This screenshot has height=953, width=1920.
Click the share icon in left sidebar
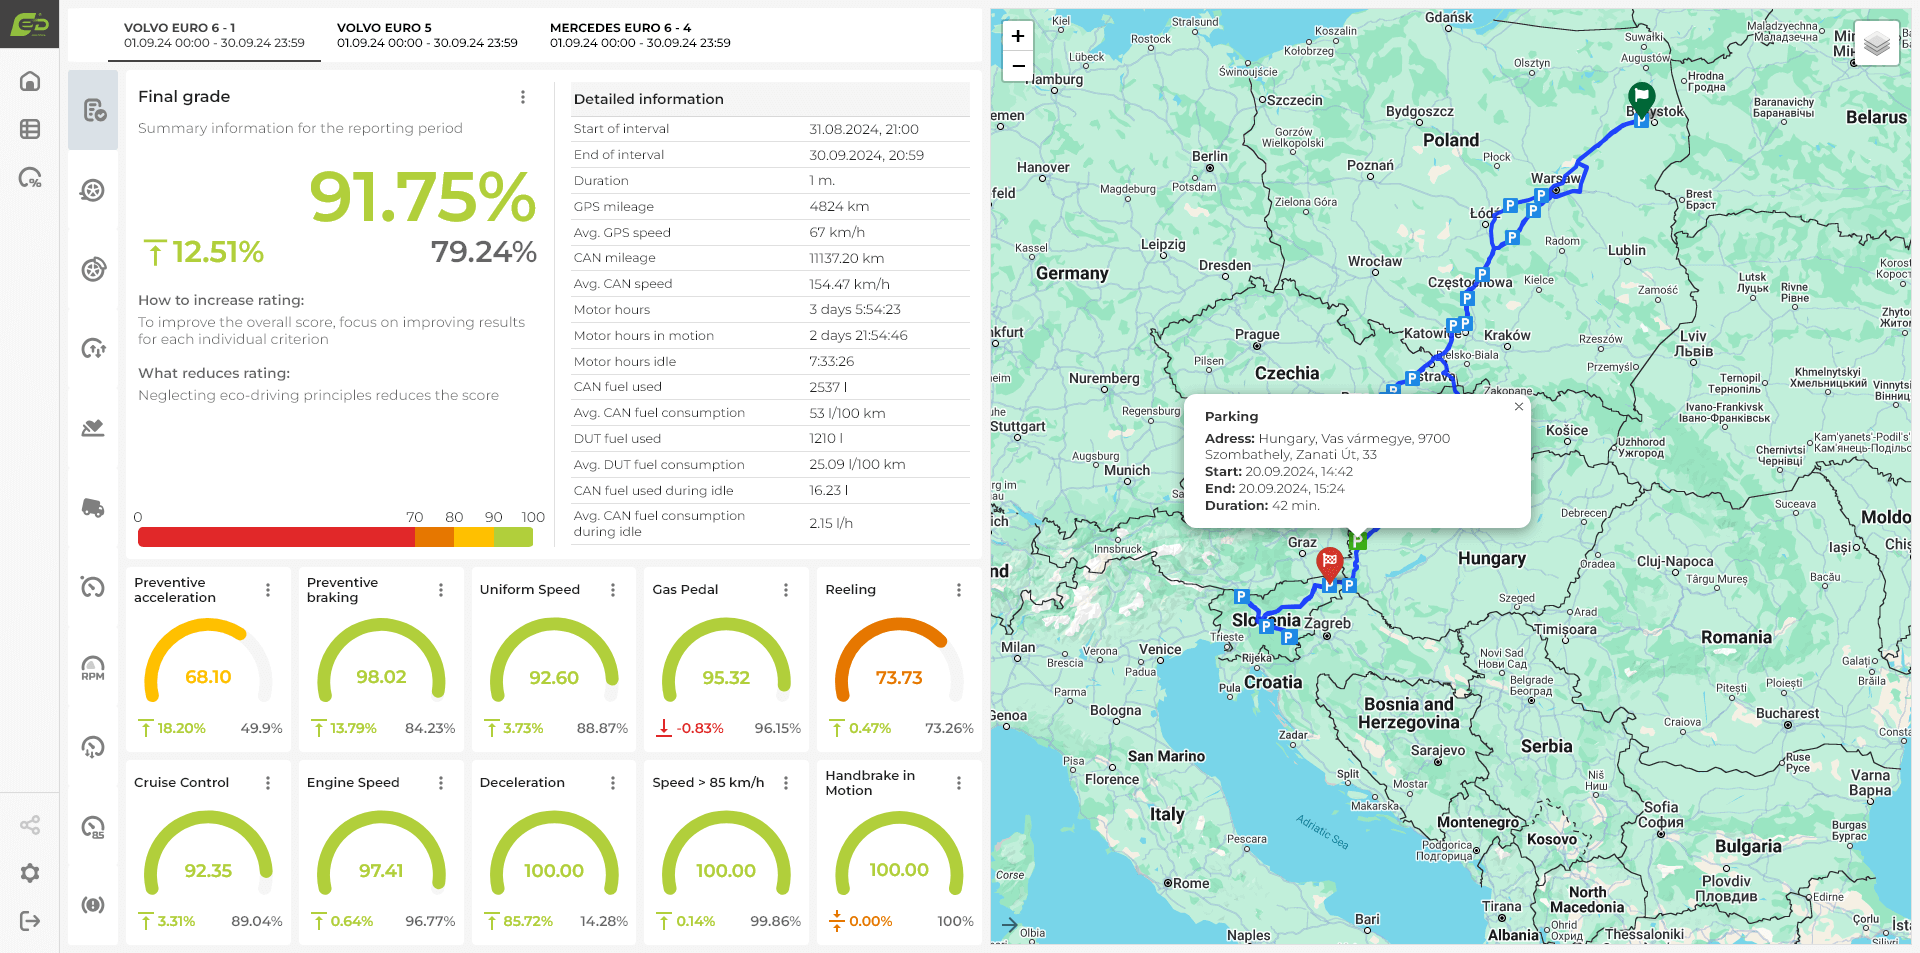(x=30, y=825)
